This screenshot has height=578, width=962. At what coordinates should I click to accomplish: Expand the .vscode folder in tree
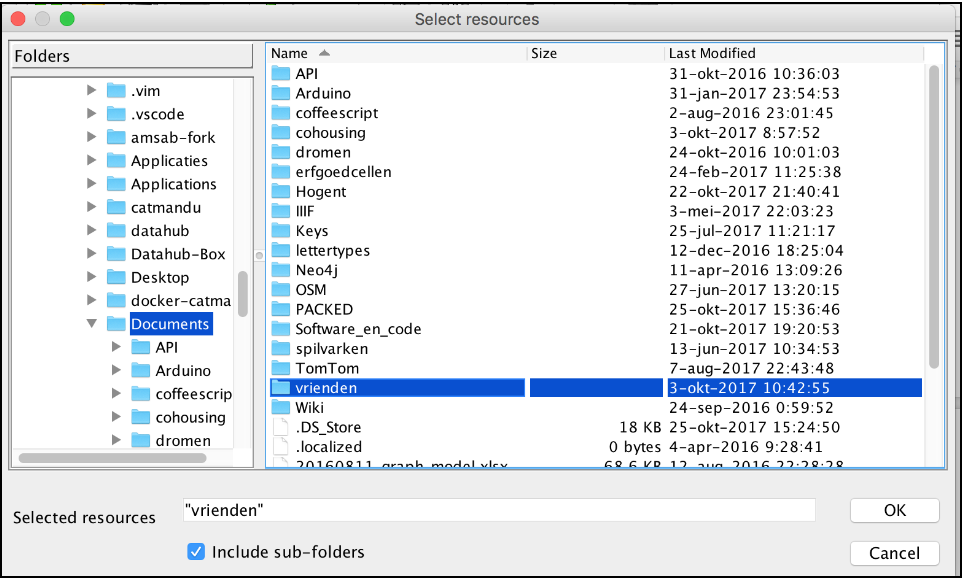[x=92, y=114]
